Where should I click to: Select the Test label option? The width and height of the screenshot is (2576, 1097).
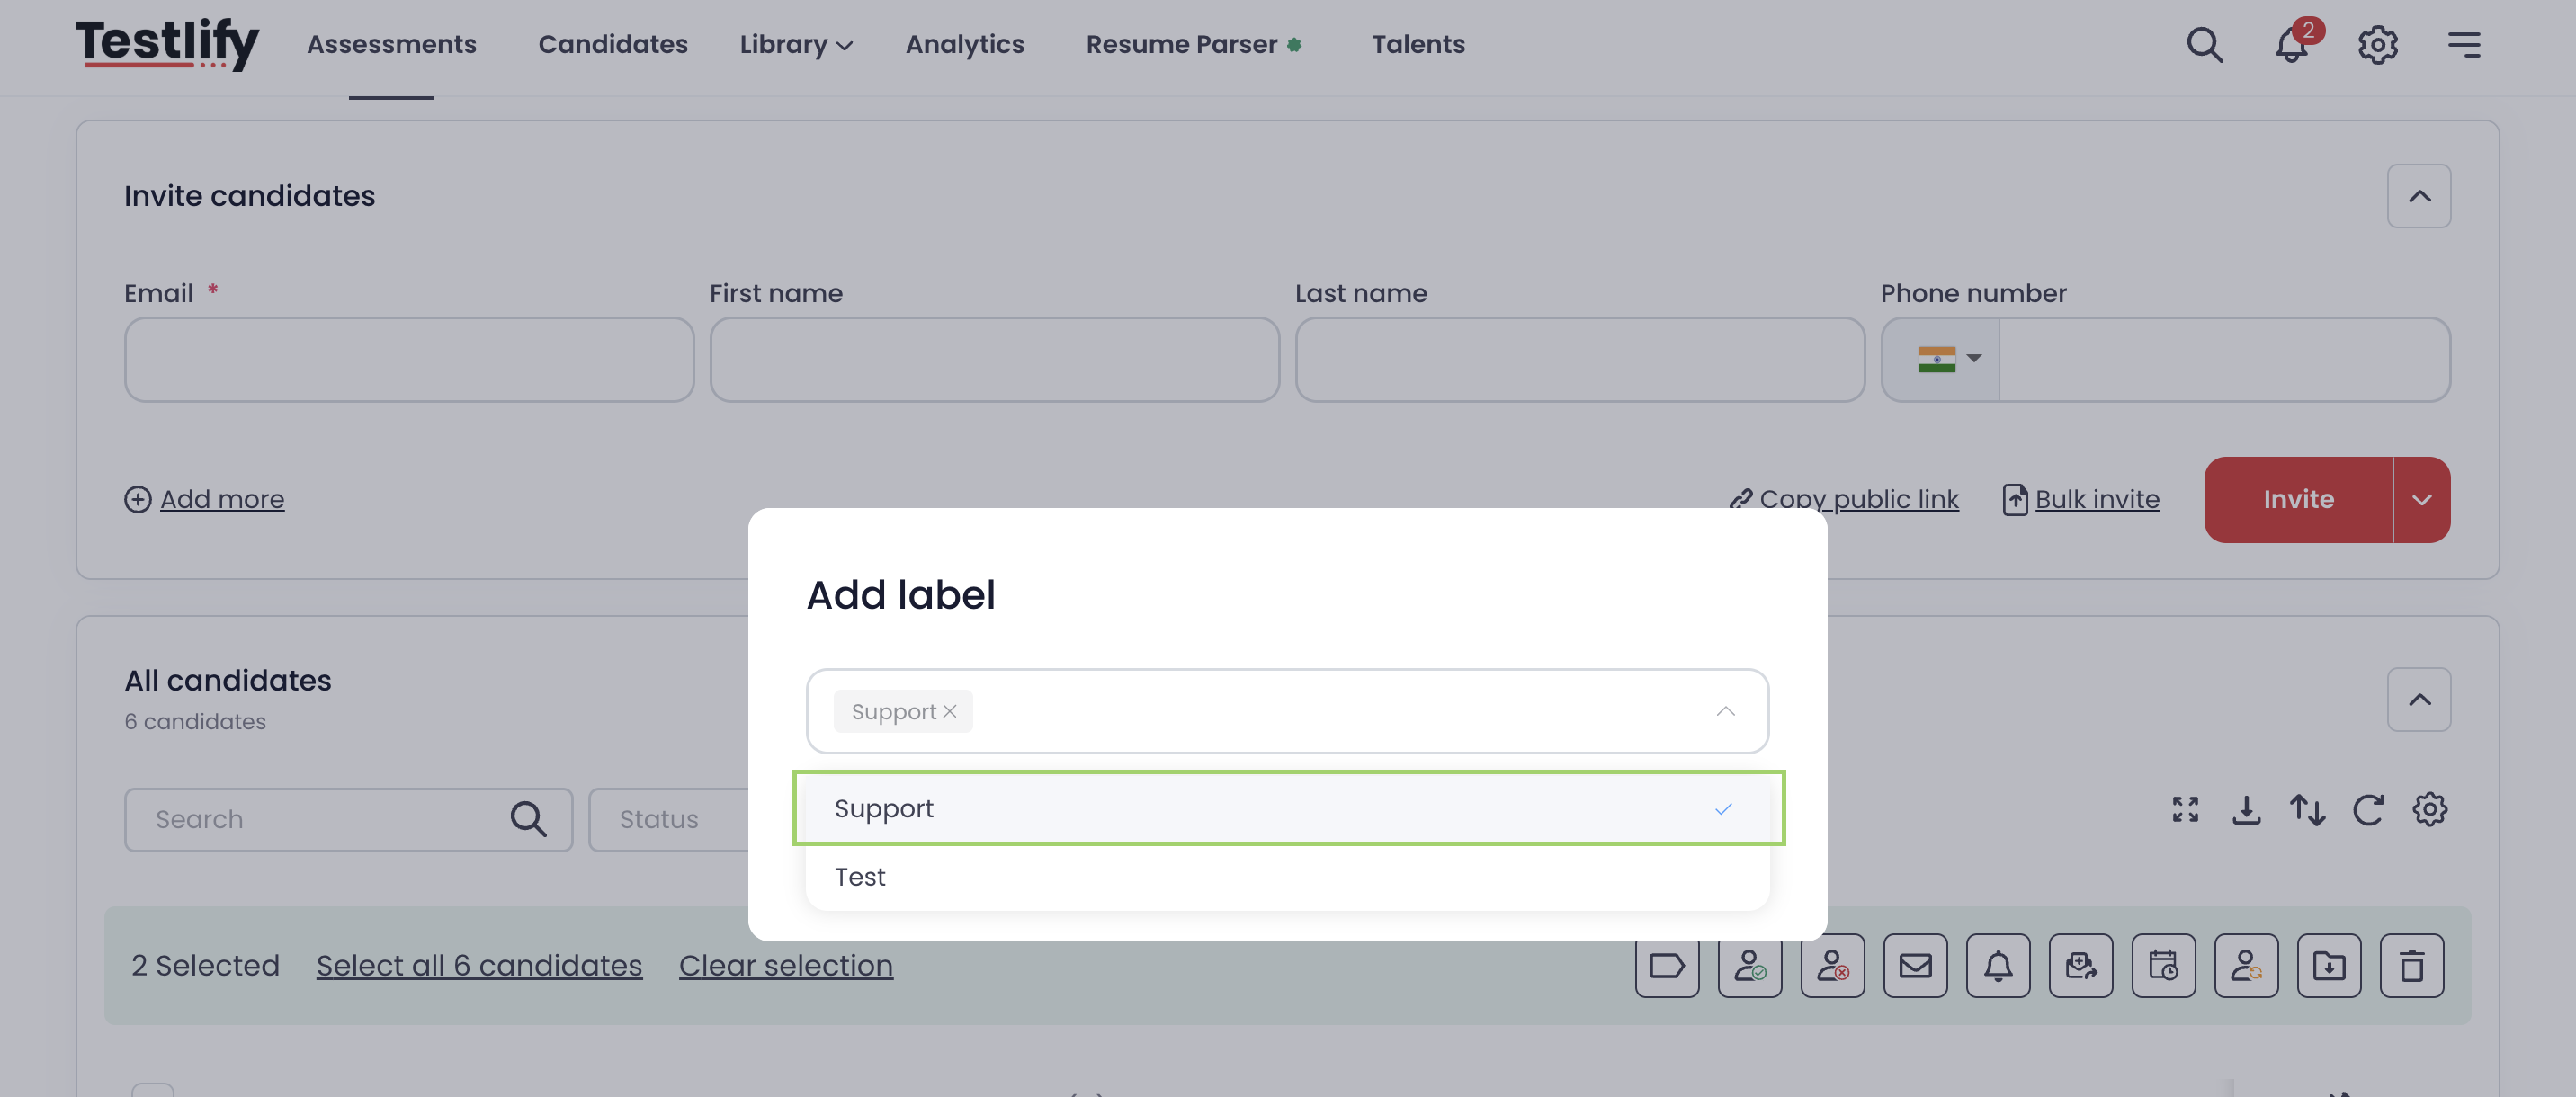pos(1288,876)
